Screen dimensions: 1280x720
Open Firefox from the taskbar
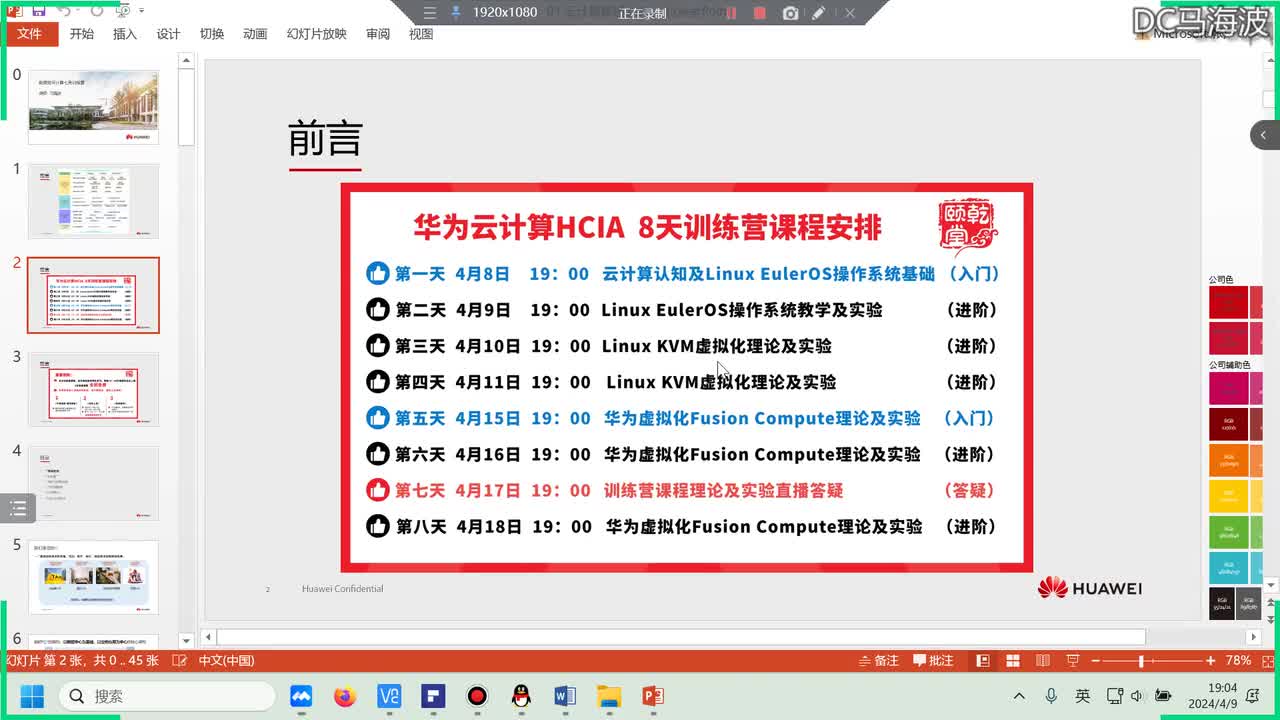pyautogui.click(x=345, y=696)
